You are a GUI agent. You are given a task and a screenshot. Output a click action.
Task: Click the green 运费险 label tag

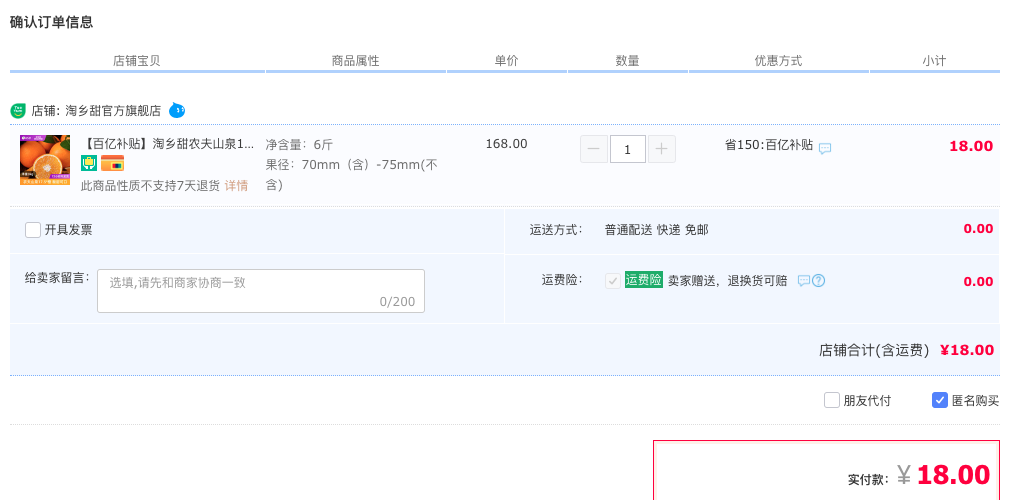(643, 280)
